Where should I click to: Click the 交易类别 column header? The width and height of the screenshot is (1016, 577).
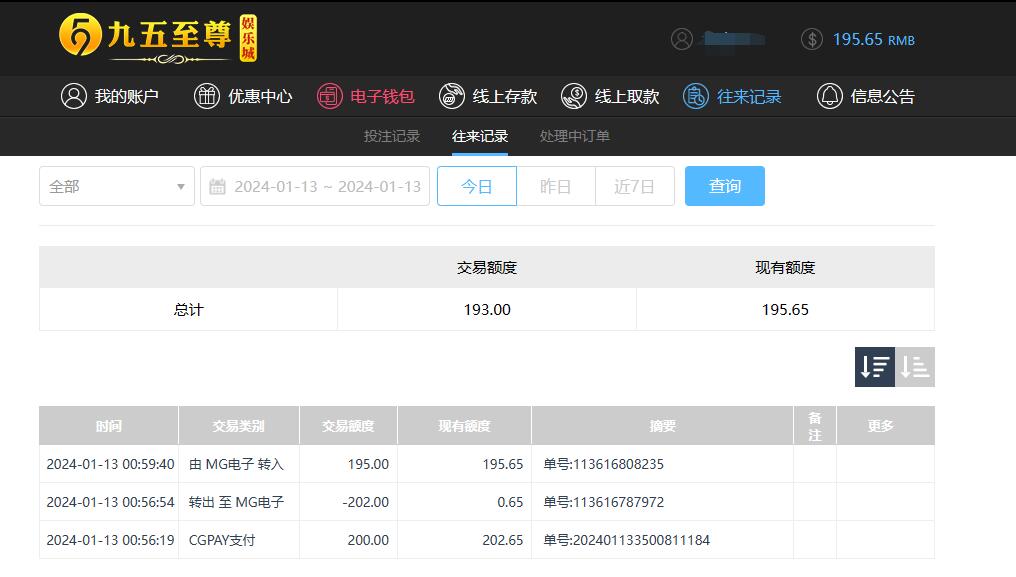tap(238, 426)
